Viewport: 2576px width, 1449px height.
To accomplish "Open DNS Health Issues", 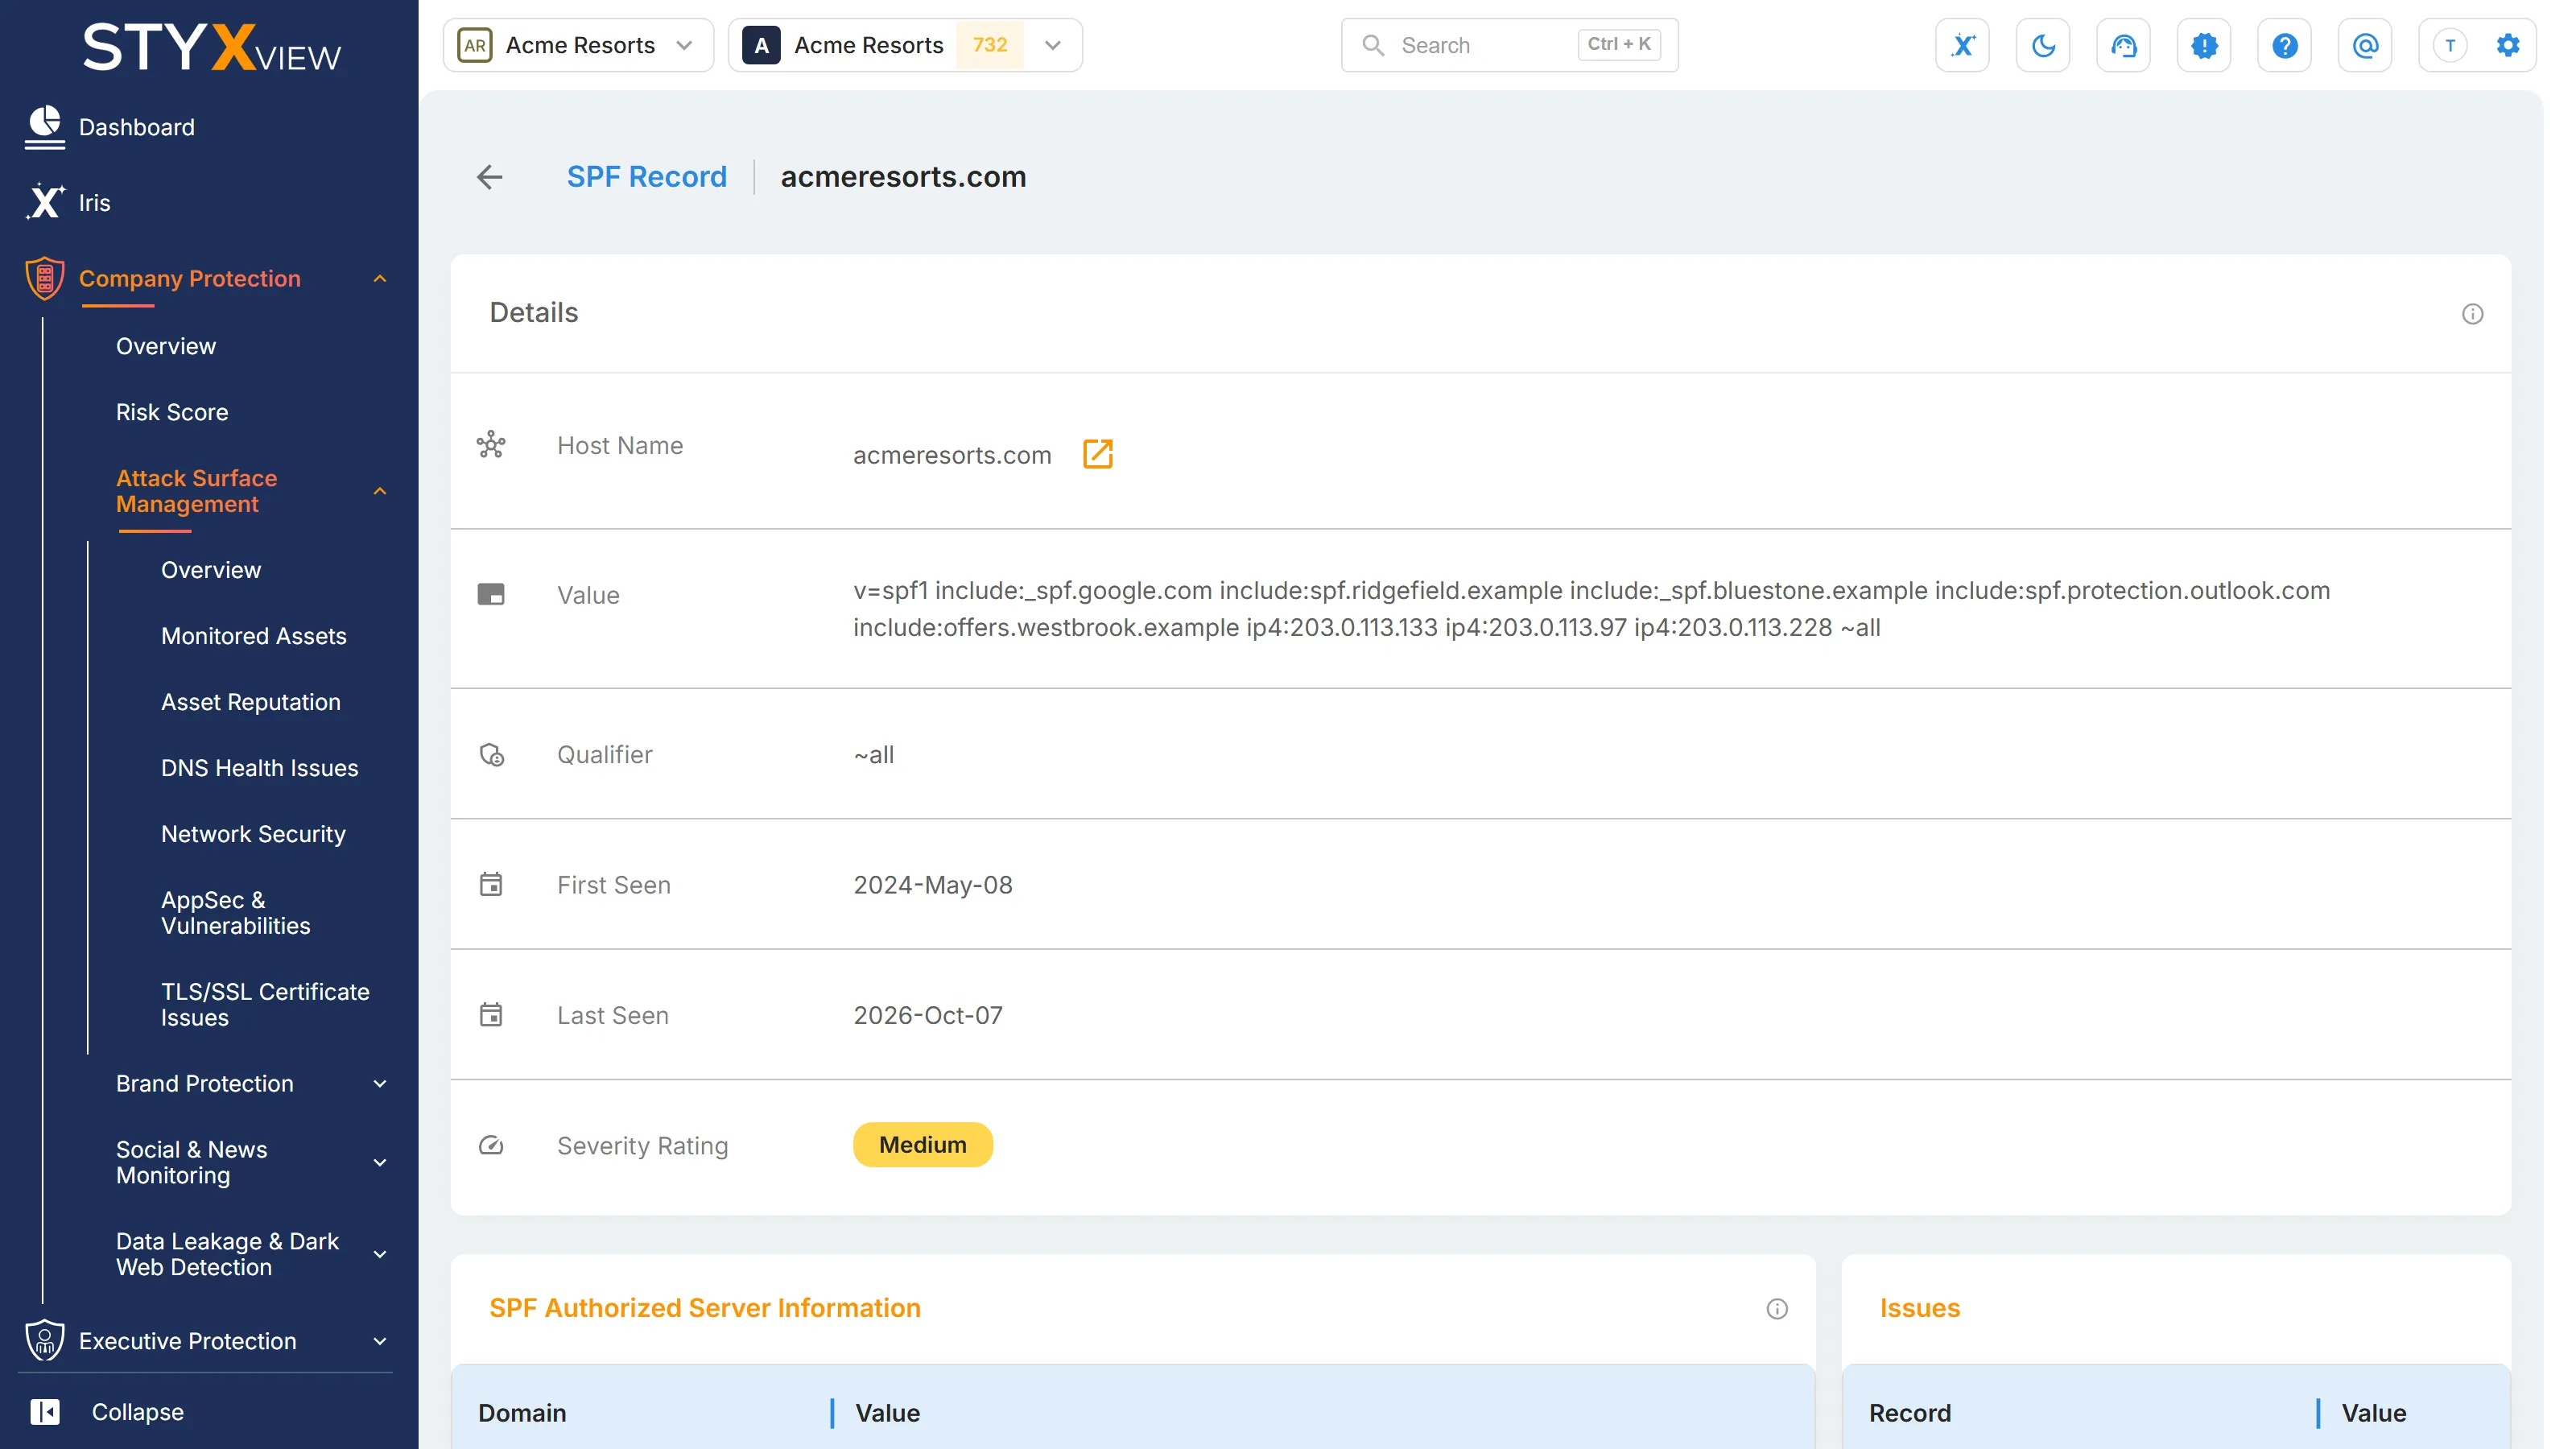I will (260, 768).
